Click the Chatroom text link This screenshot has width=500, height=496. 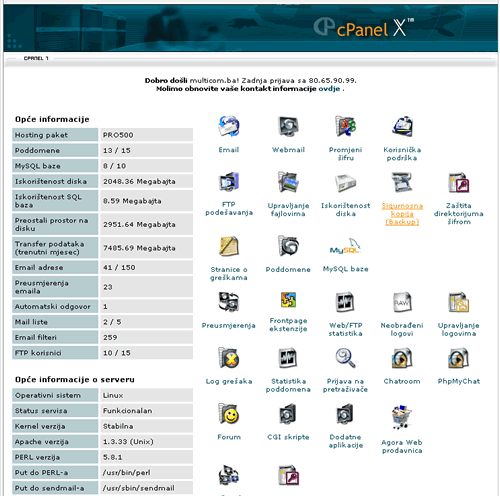(402, 381)
